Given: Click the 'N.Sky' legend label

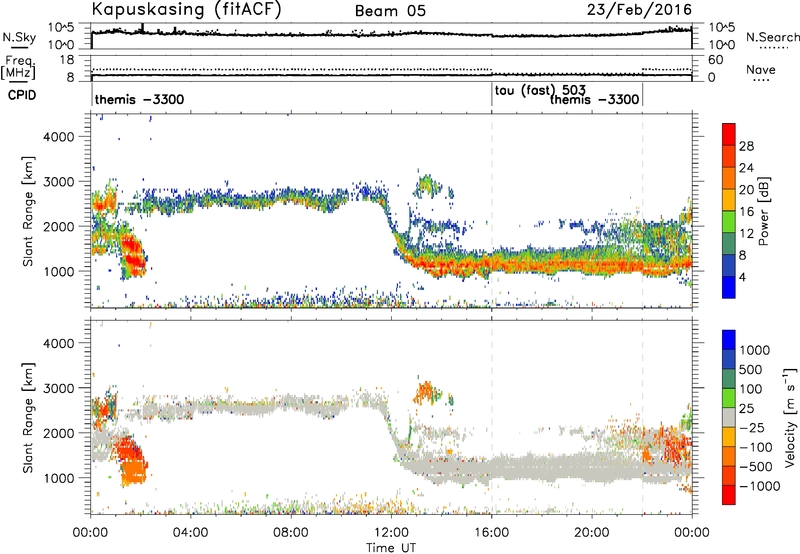Looking at the screenshot, I should (x=19, y=37).
